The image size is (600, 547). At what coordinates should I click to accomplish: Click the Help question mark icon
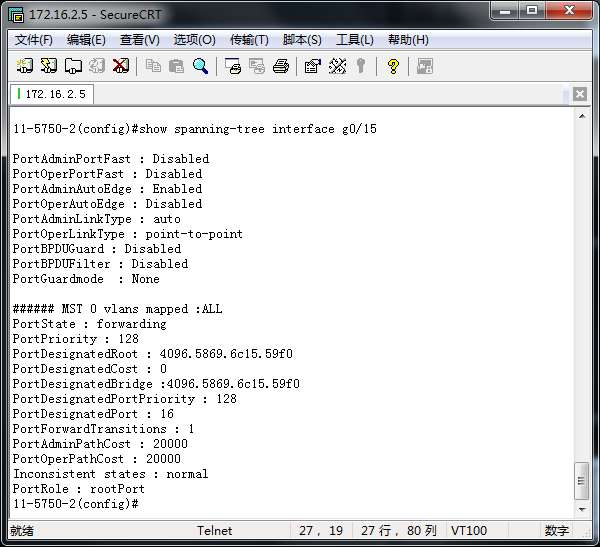(393, 66)
